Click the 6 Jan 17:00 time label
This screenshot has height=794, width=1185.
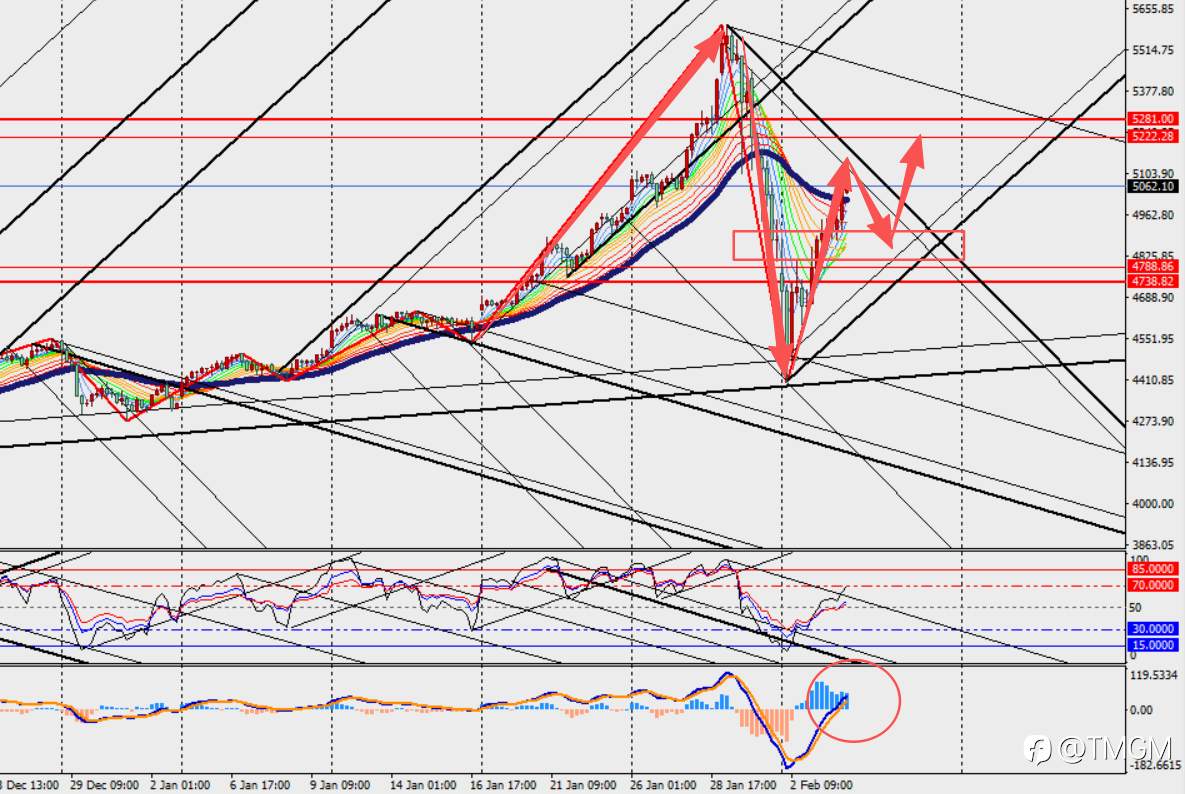point(261,786)
